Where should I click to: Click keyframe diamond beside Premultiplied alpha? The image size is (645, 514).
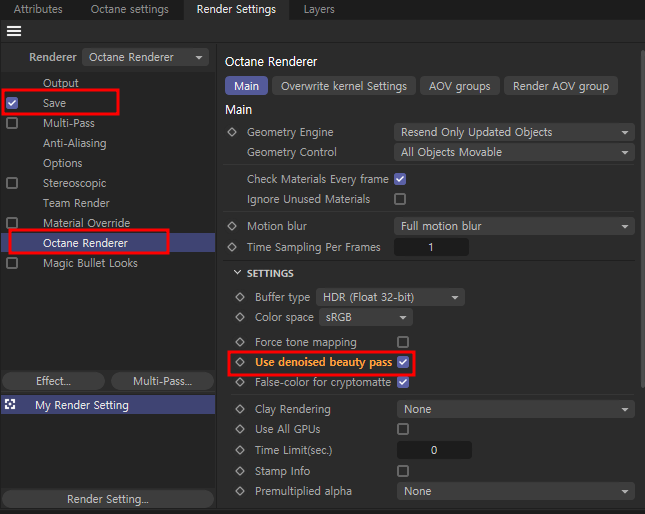(240, 491)
